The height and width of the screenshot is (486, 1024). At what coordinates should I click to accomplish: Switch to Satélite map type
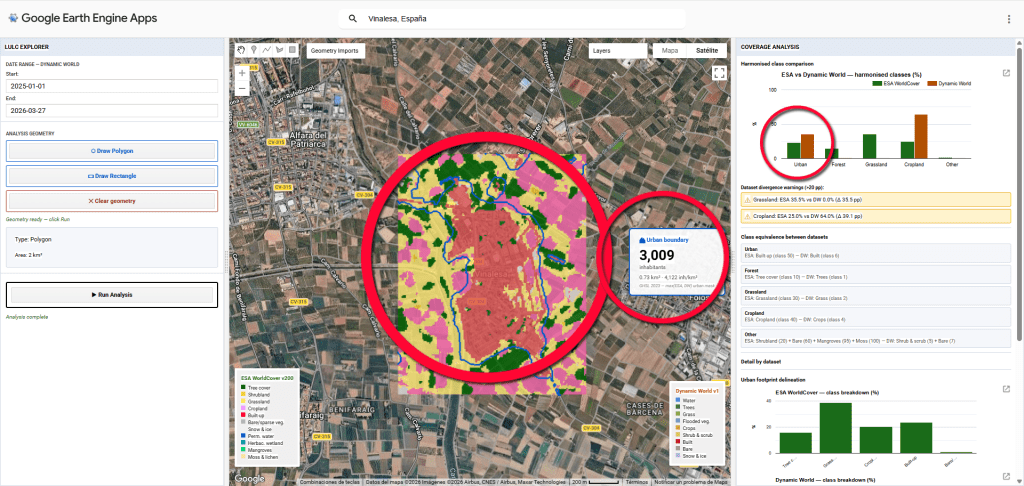[706, 49]
